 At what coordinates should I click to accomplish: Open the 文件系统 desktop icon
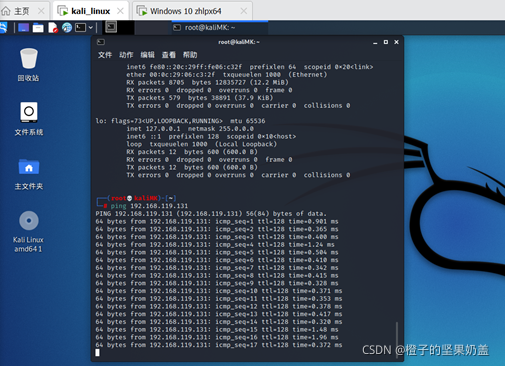(29, 119)
